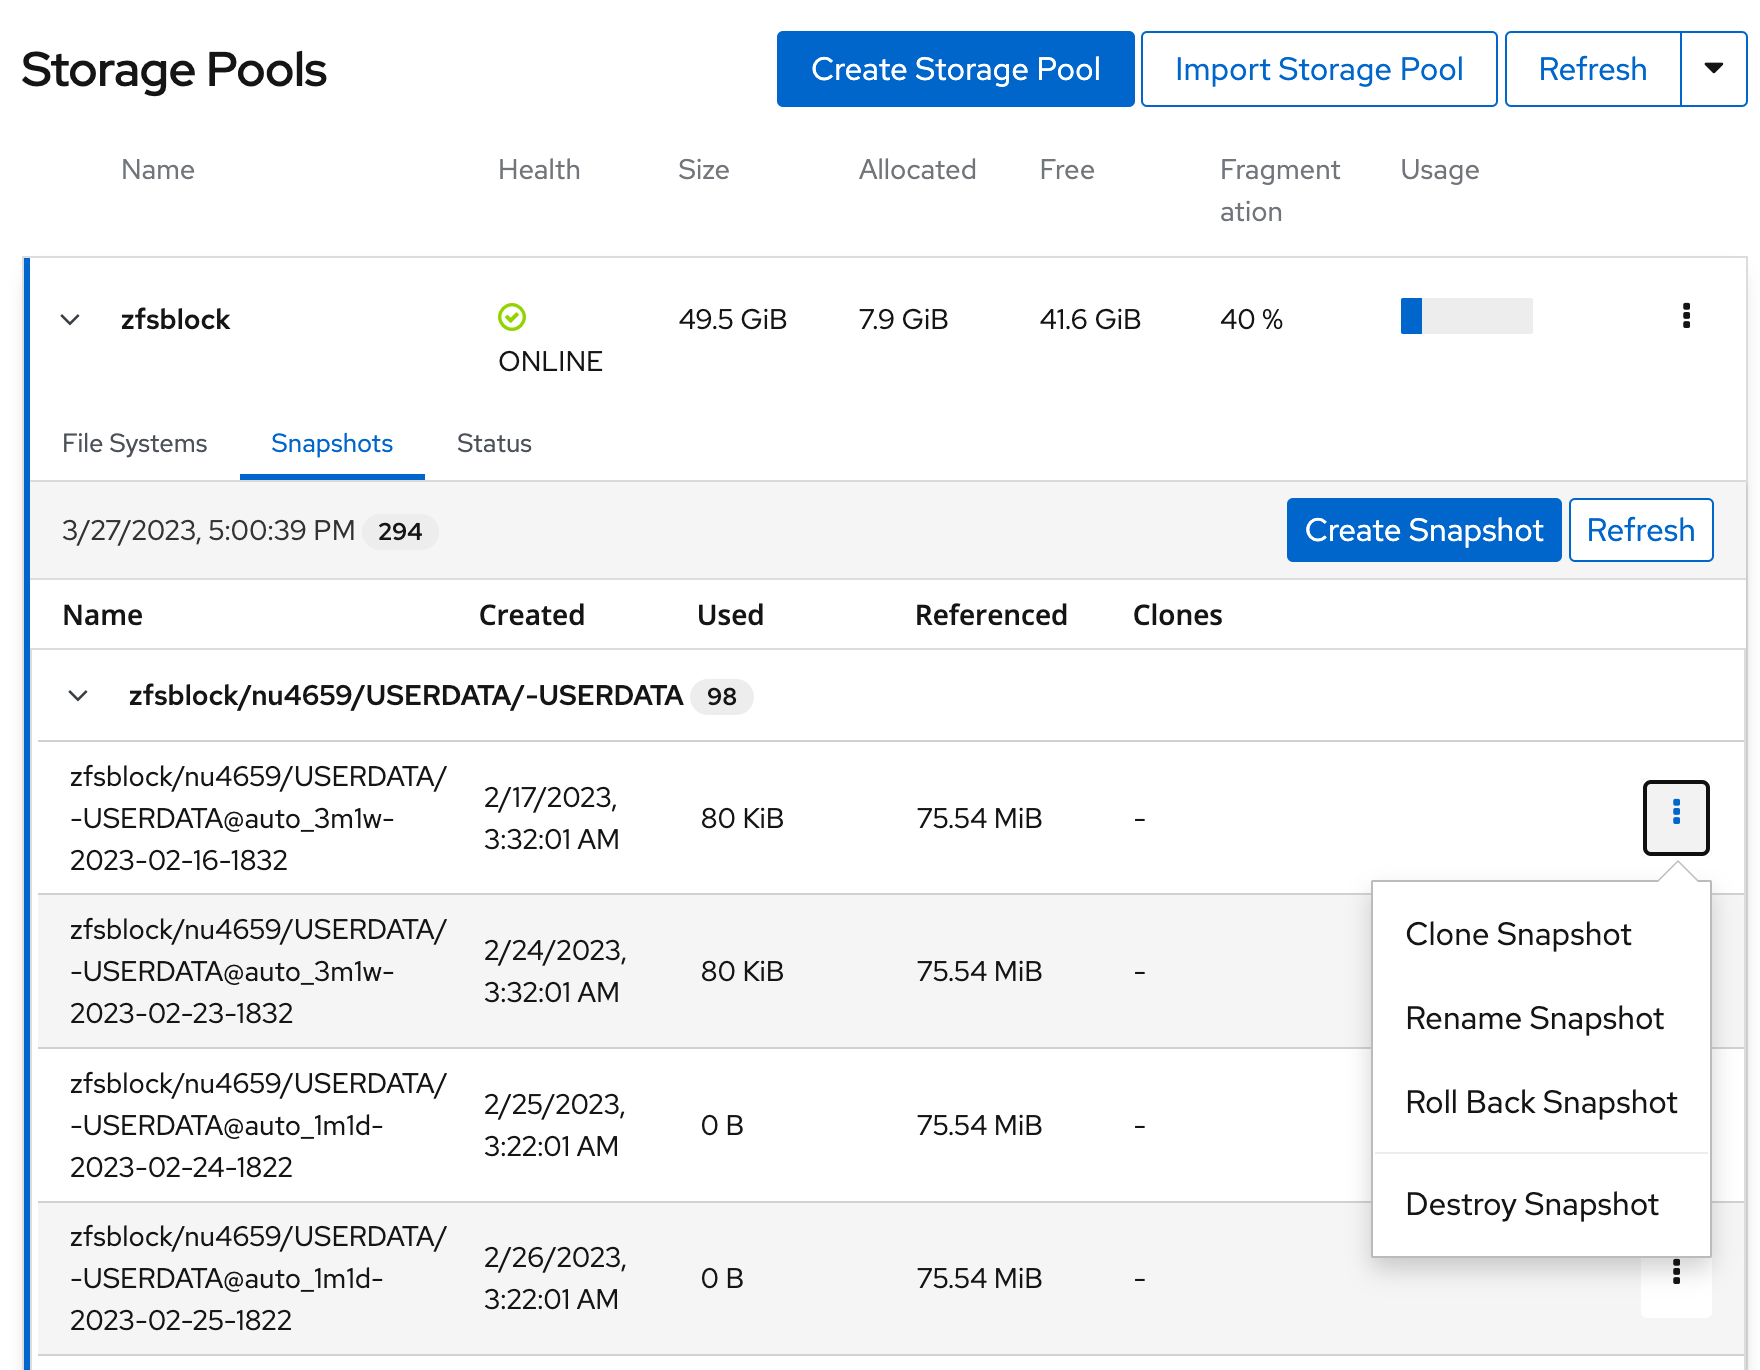The height and width of the screenshot is (1370, 1760).
Task: Refresh the snapshots list
Action: [1640, 530]
